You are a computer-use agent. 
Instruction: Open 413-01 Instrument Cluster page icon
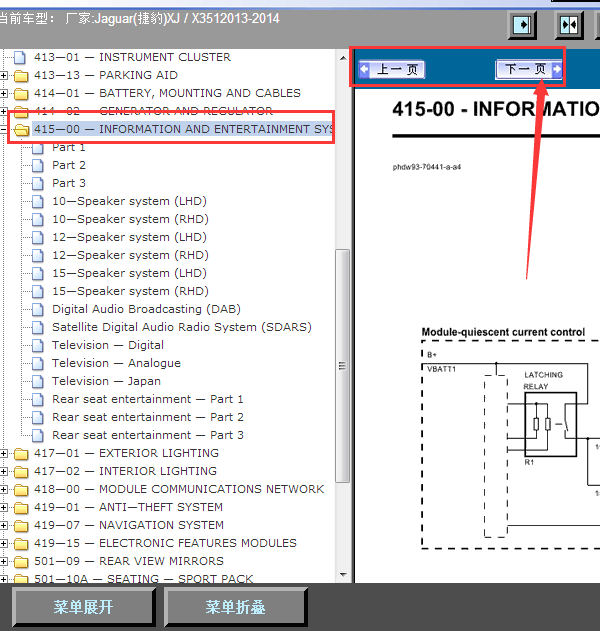tap(20, 57)
